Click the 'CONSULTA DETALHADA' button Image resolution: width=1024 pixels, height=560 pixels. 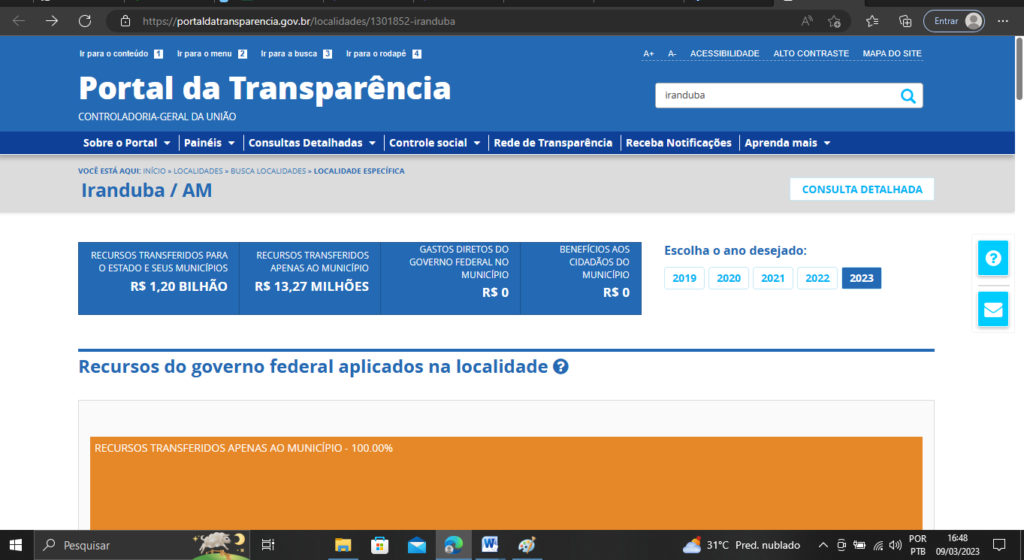pyautogui.click(x=861, y=189)
